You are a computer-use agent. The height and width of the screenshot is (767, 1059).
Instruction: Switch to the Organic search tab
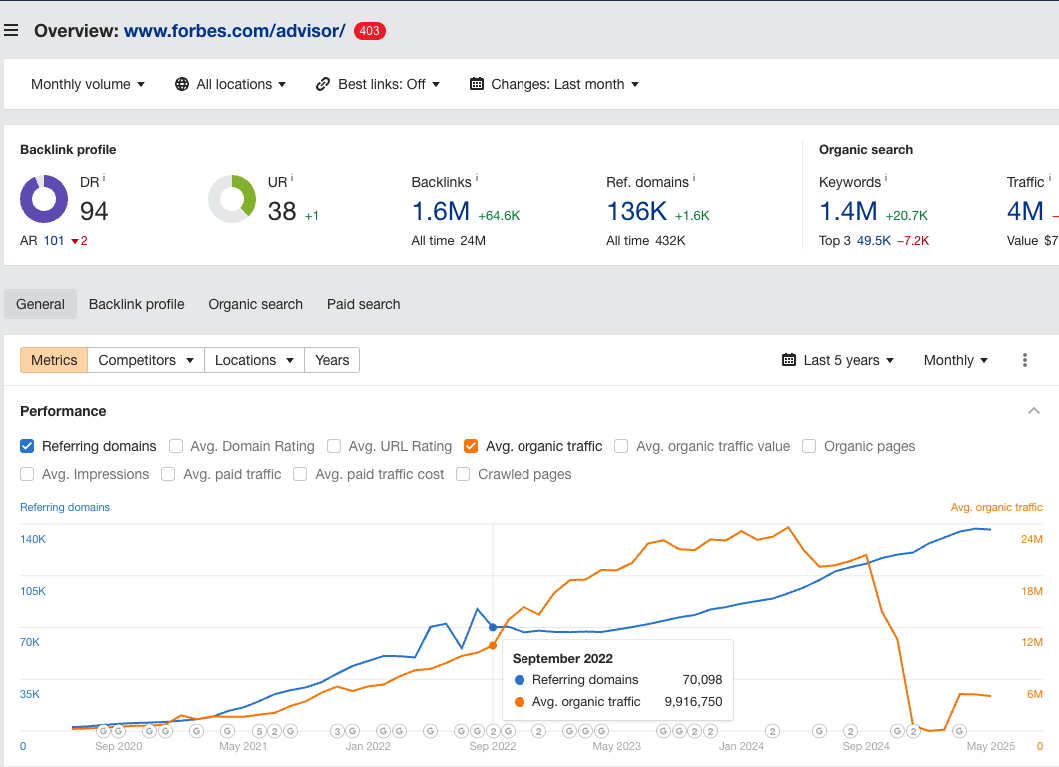tap(255, 304)
